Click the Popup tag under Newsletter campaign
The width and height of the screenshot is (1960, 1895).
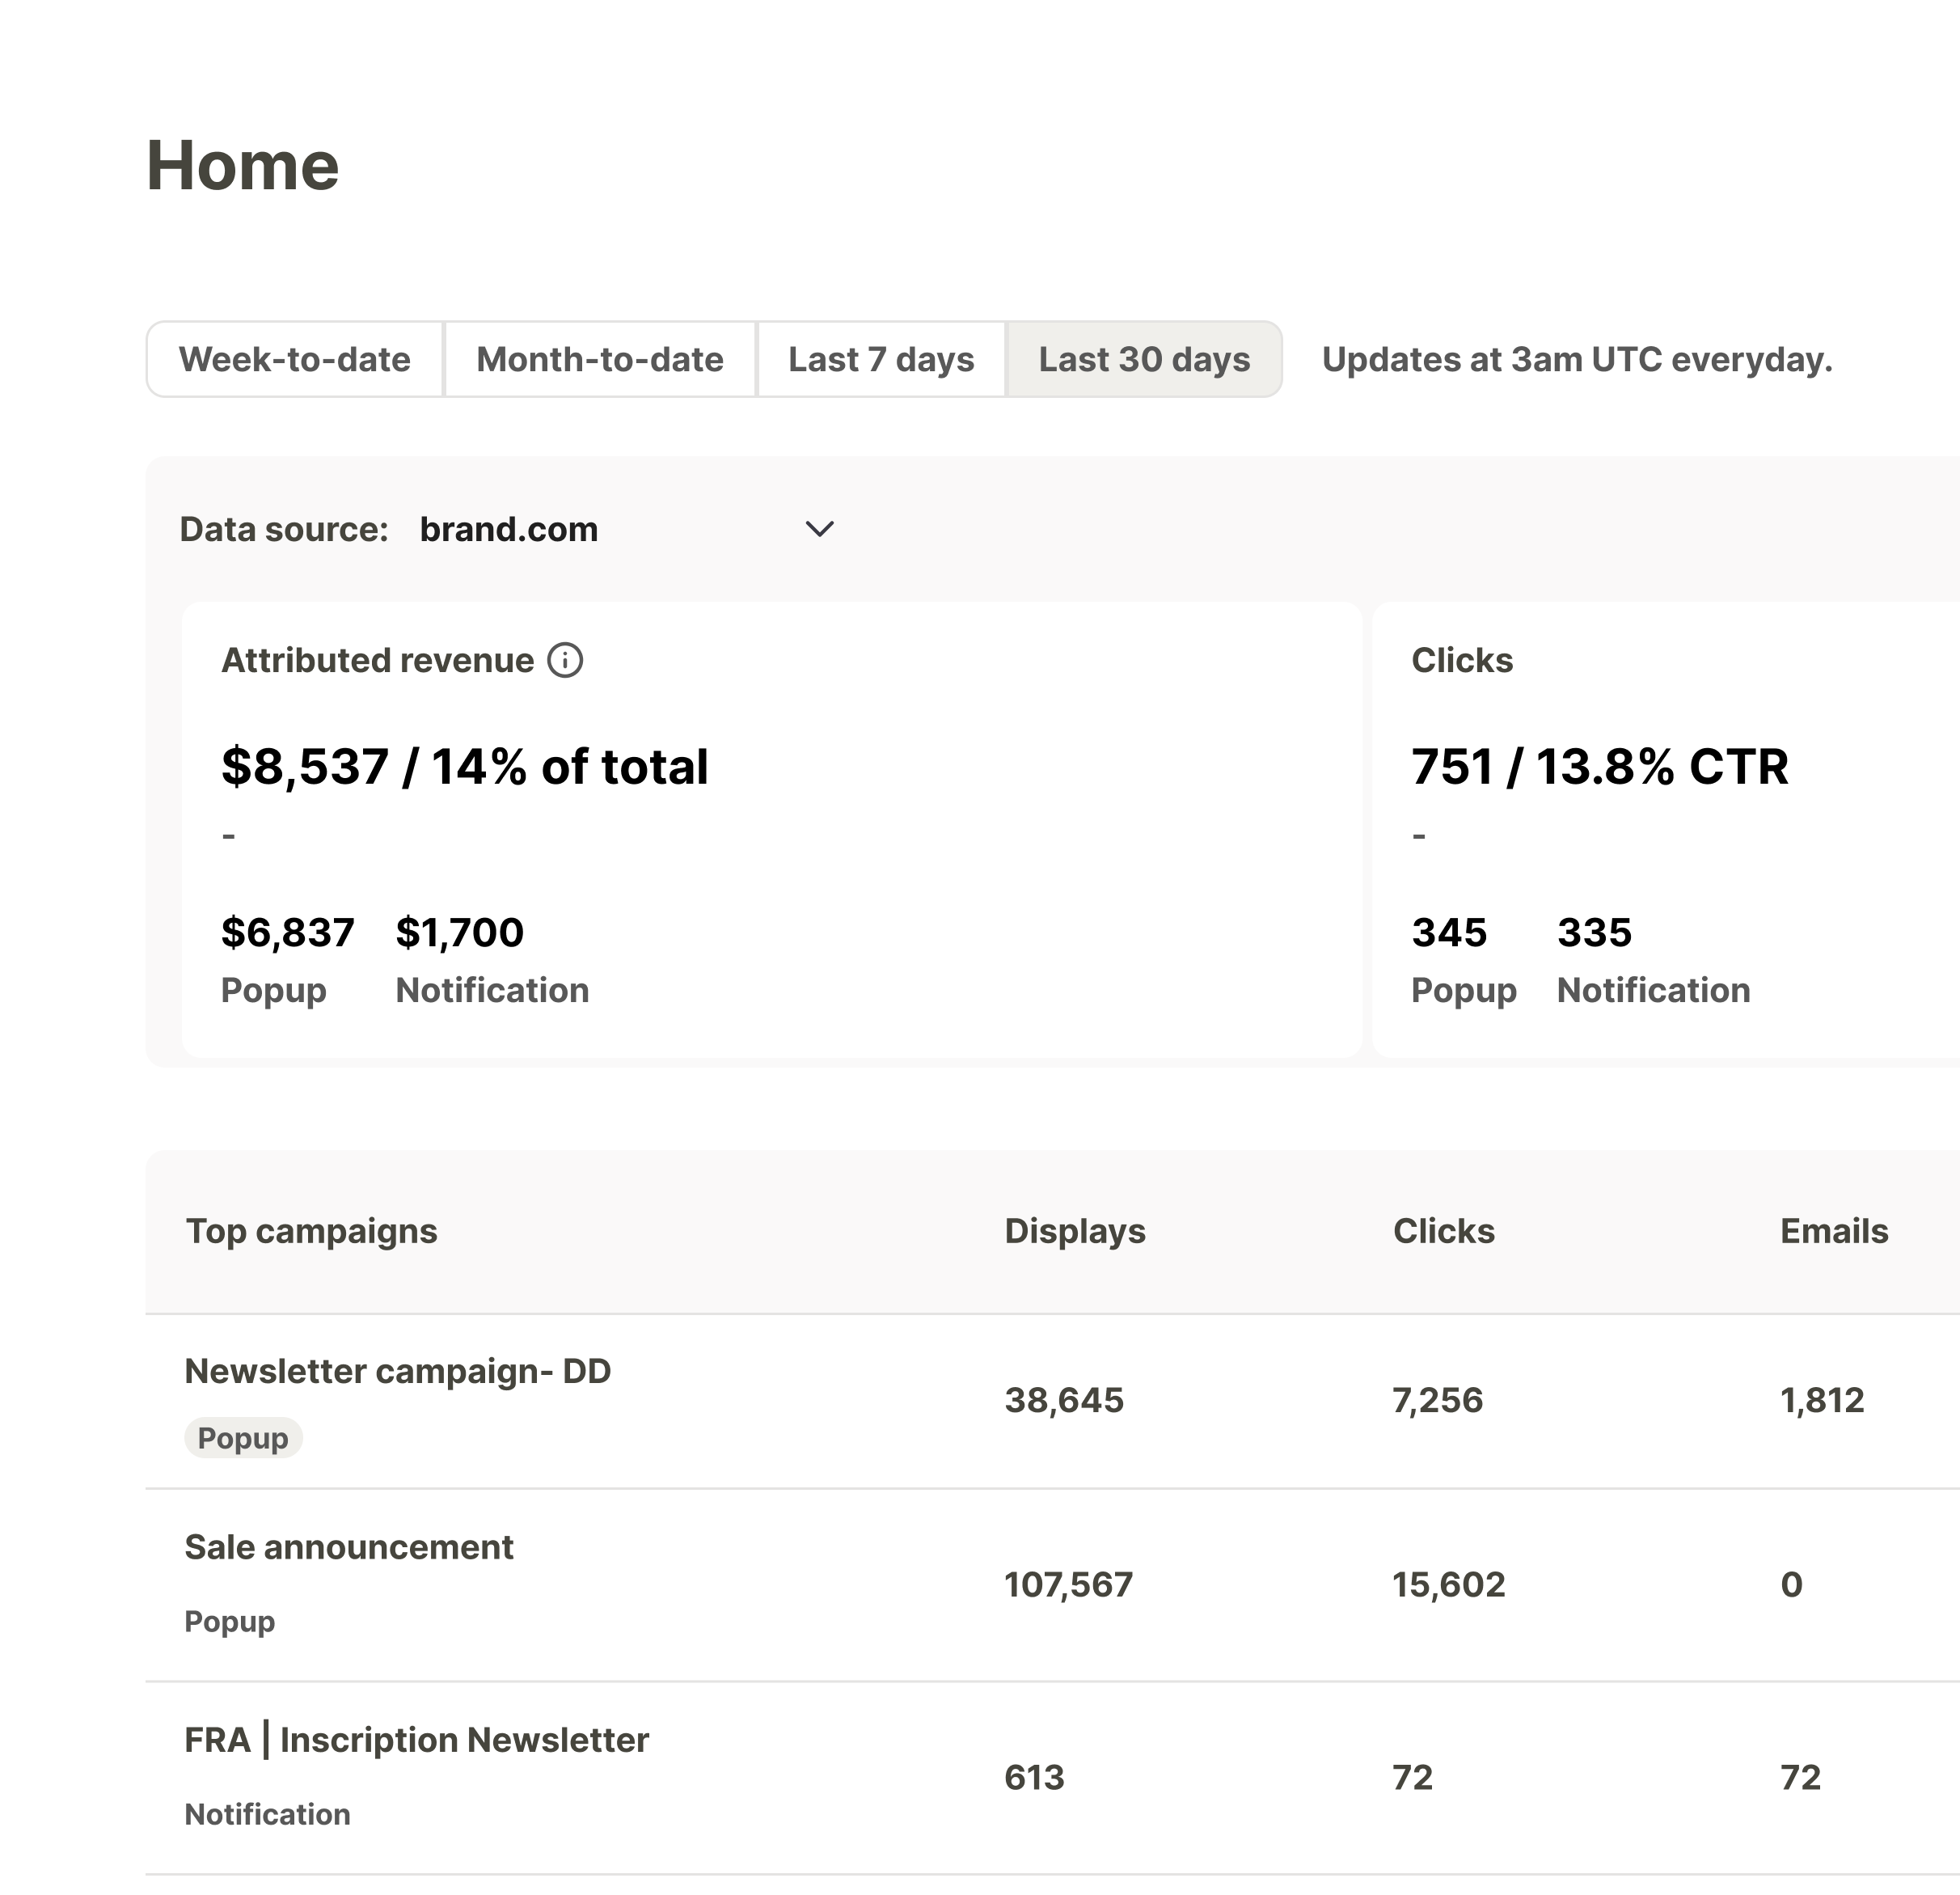click(243, 1438)
